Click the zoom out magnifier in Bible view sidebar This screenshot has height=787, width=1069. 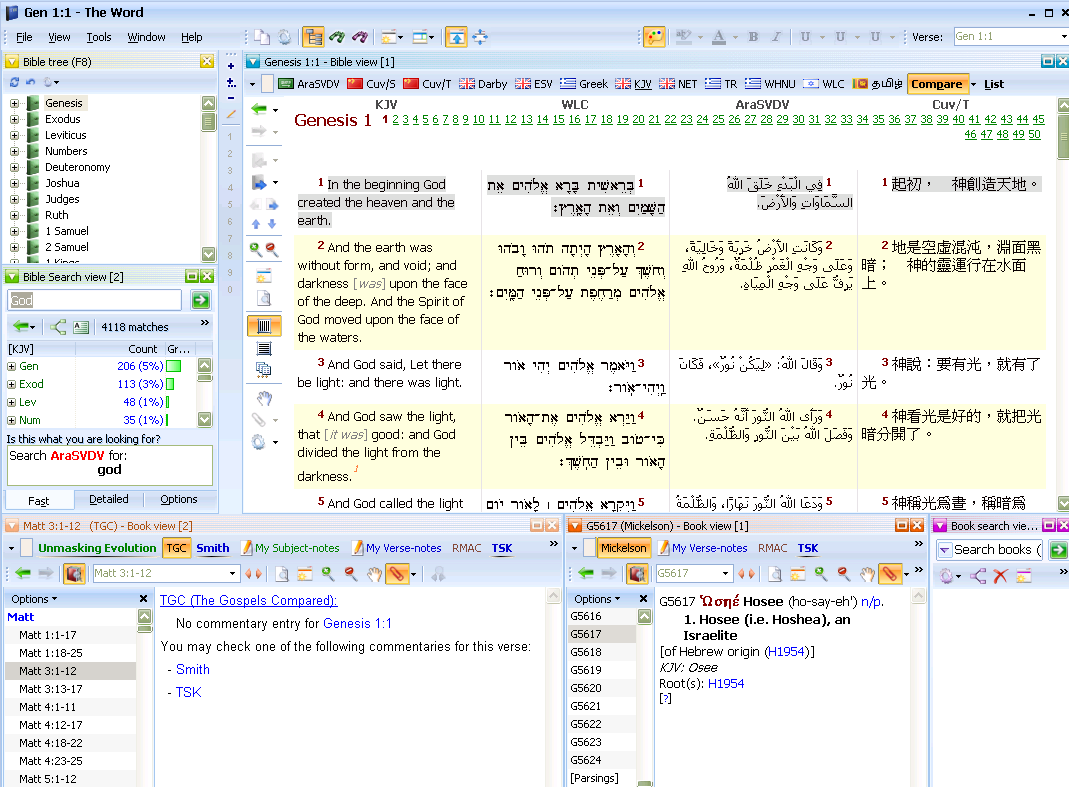tap(271, 249)
